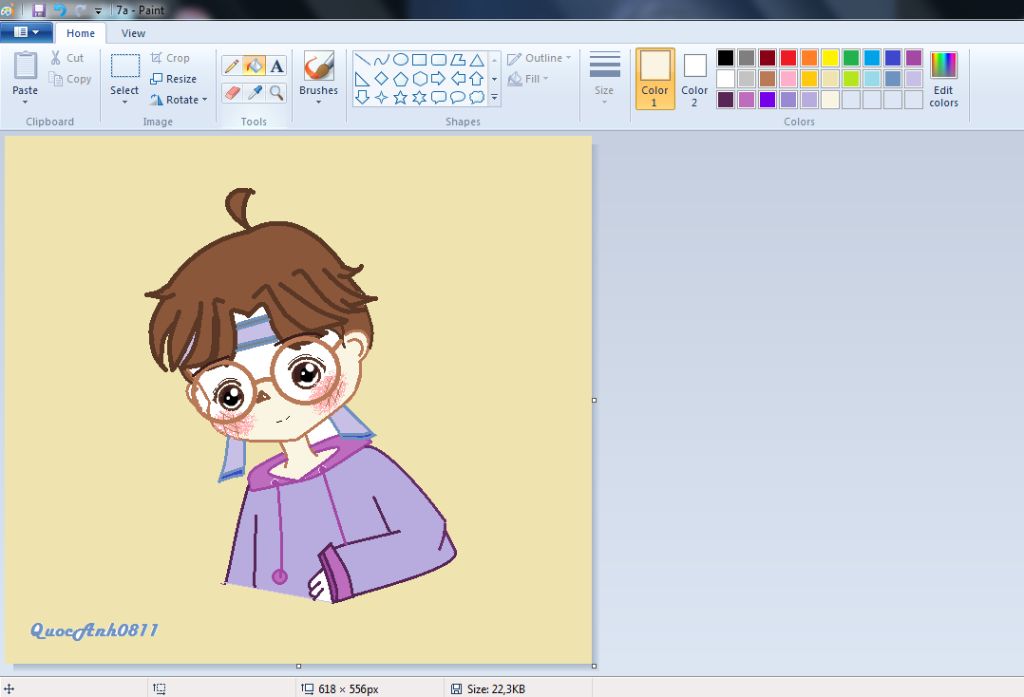Choose the Triangle shape
The height and width of the screenshot is (697, 1024).
click(477, 60)
